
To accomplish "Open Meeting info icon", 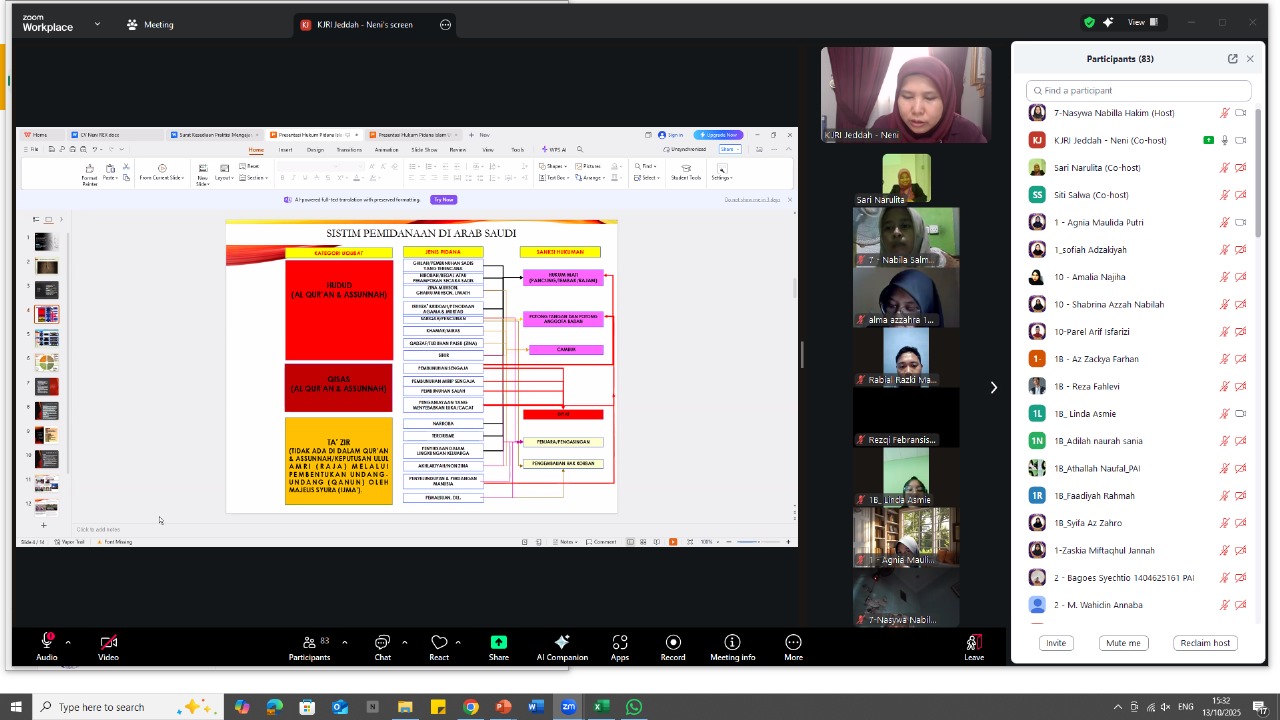I will coord(732,643).
